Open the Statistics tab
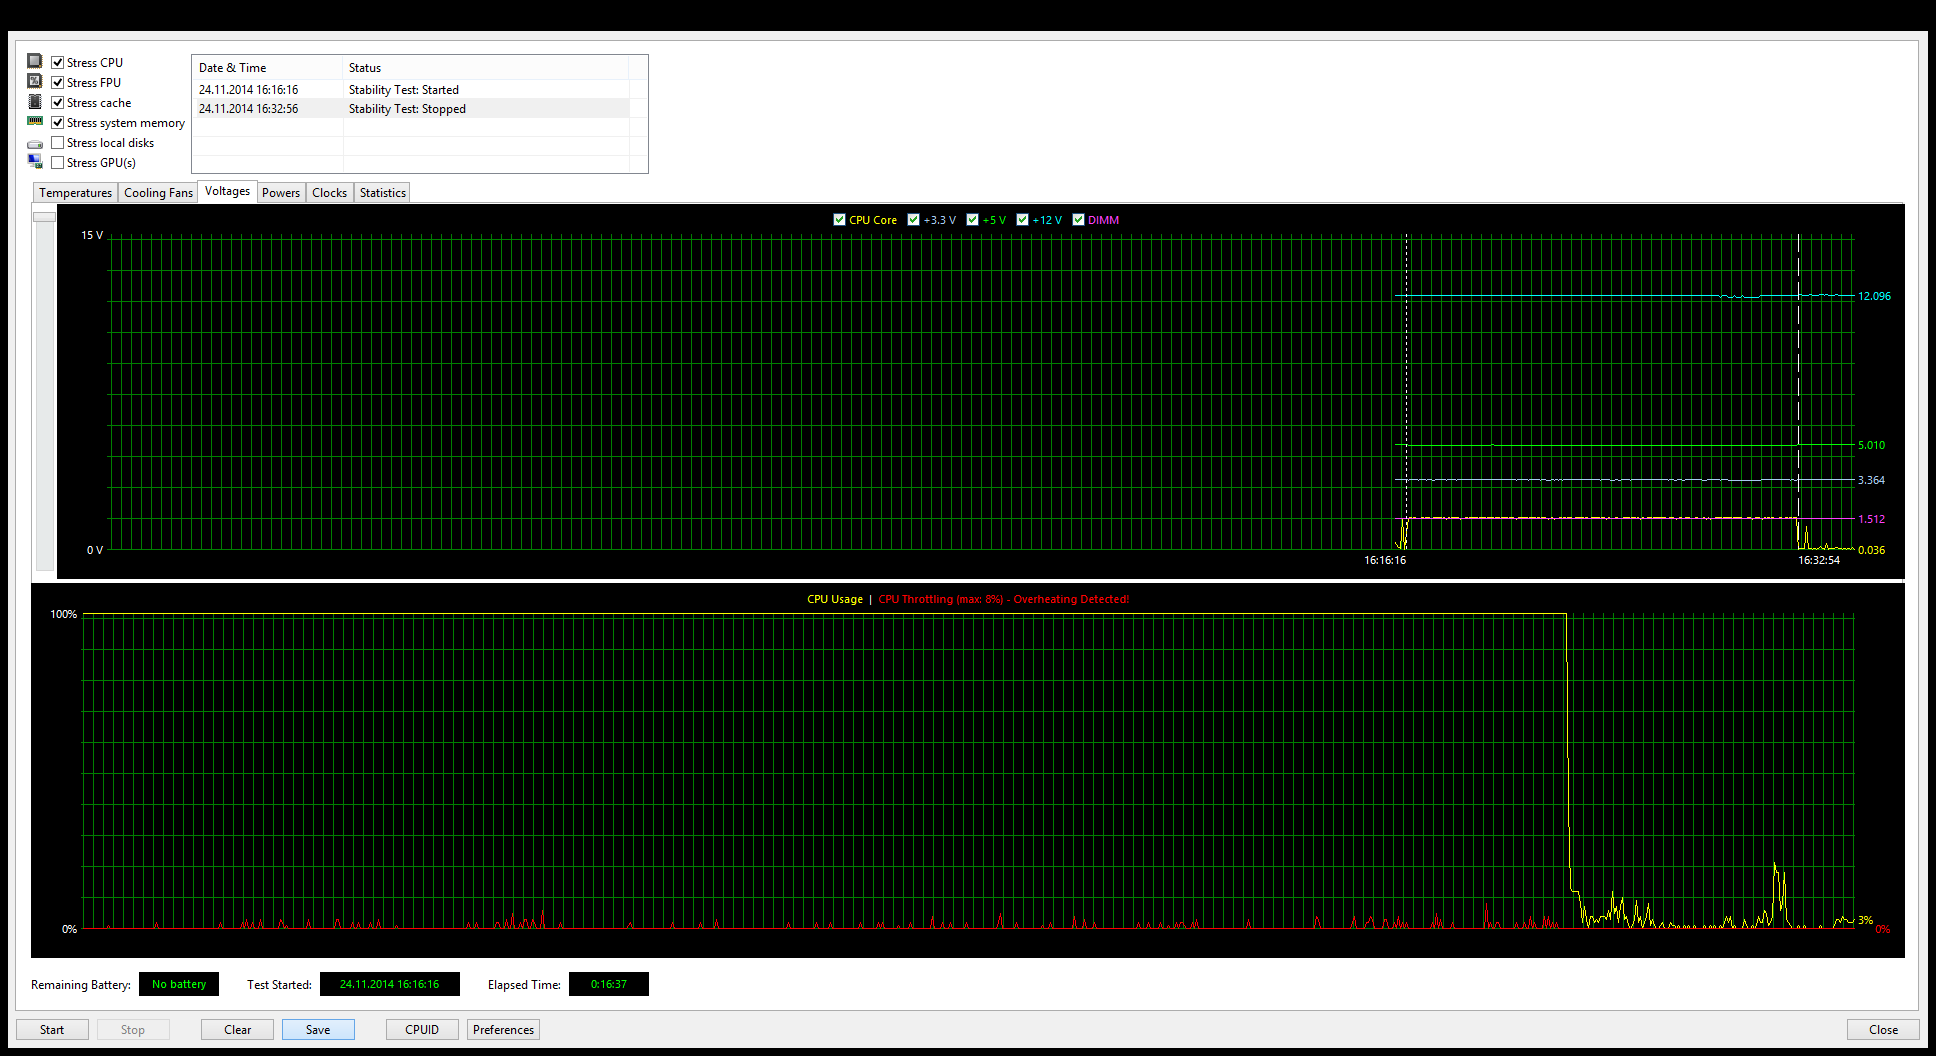This screenshot has width=1936, height=1056. 383,193
